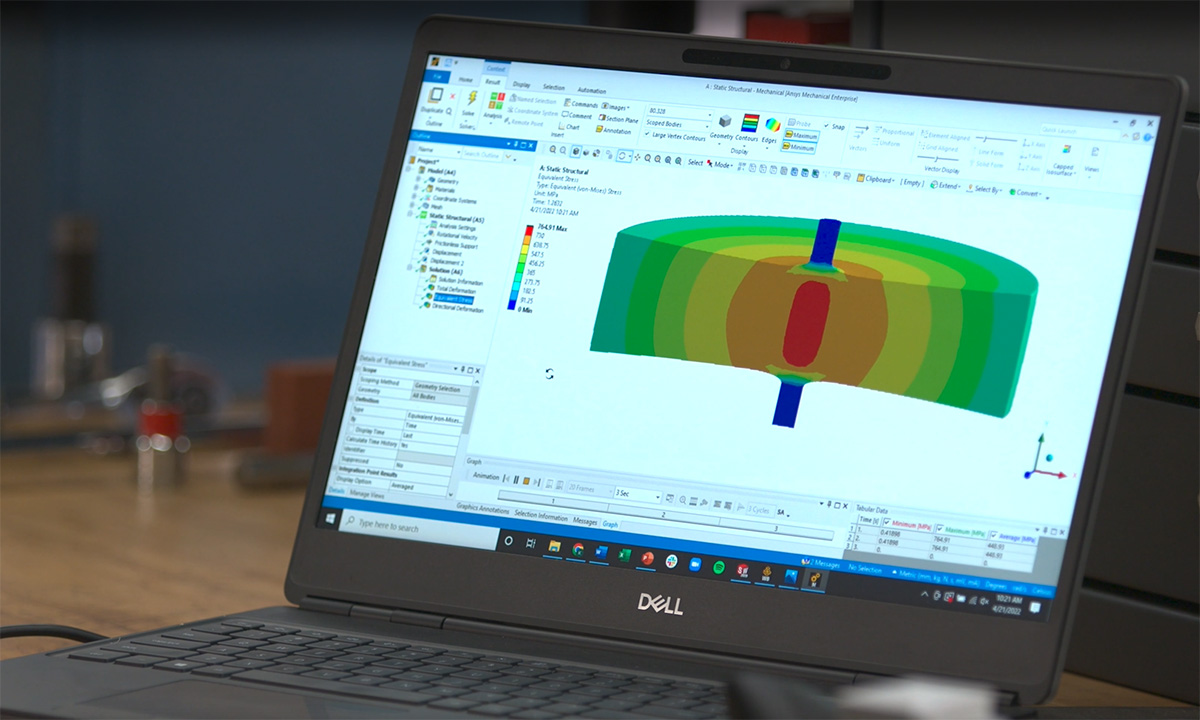Select Total Deformation in the outline tree
This screenshot has height=720, width=1200.
pos(458,288)
